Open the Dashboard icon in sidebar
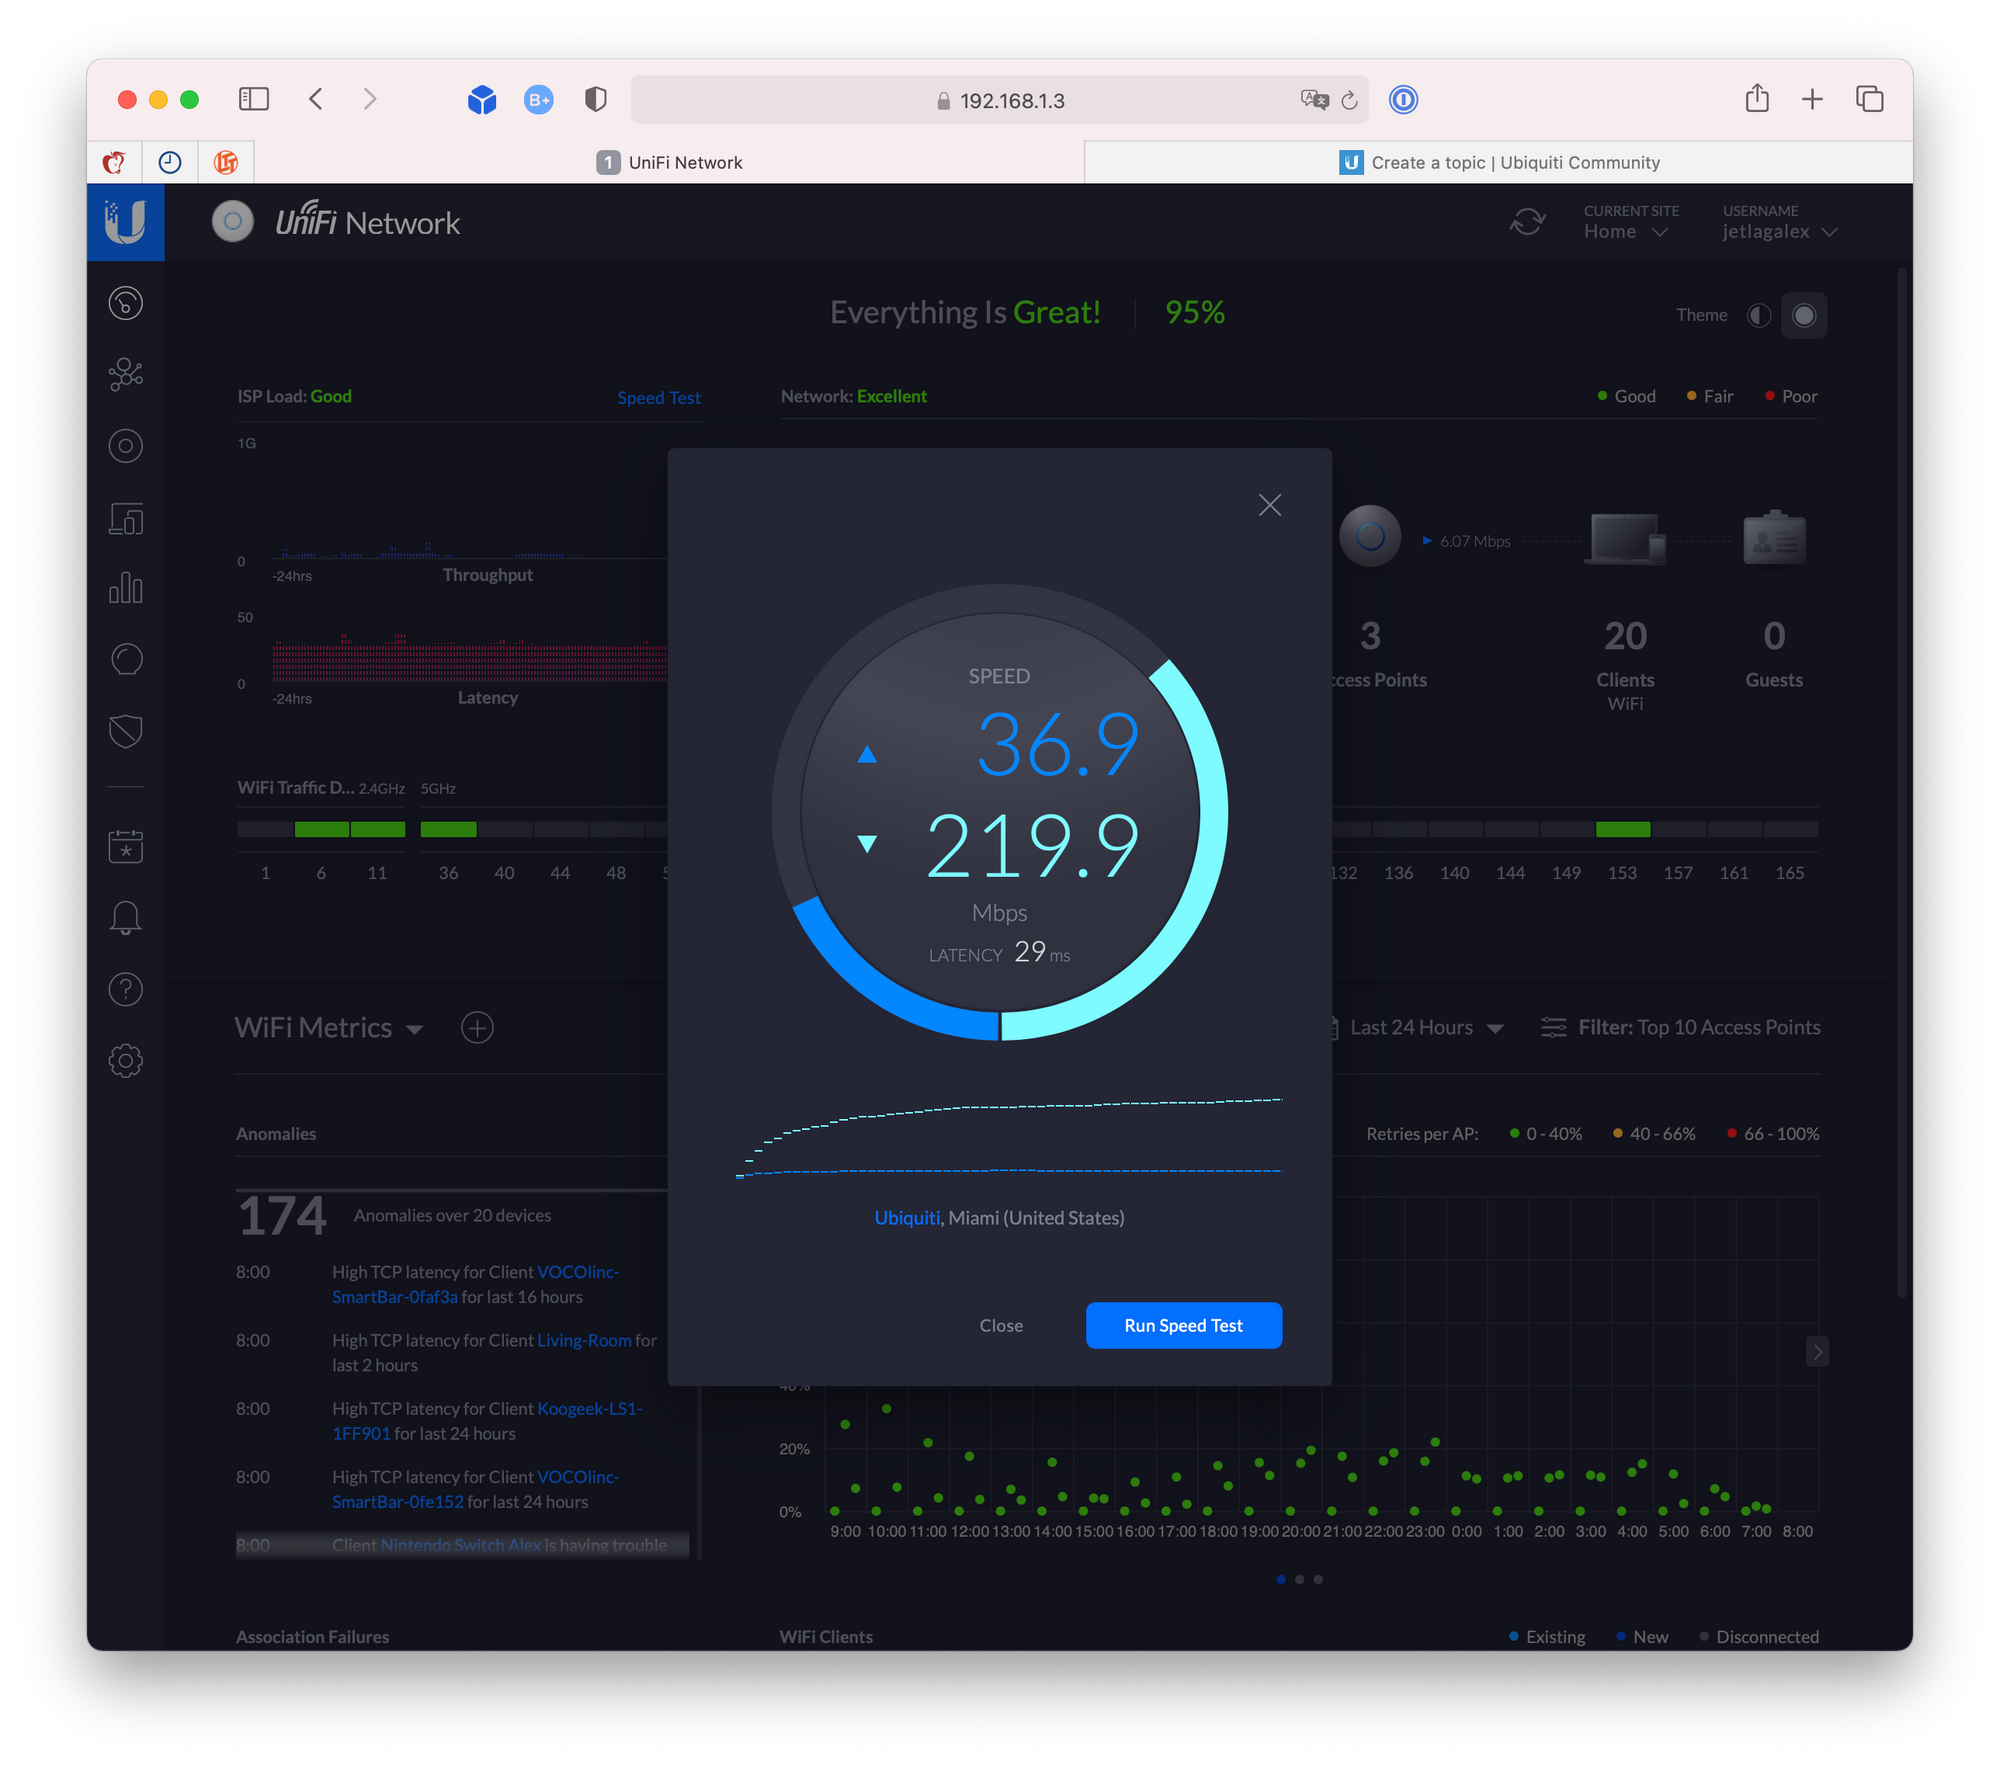 pos(126,303)
